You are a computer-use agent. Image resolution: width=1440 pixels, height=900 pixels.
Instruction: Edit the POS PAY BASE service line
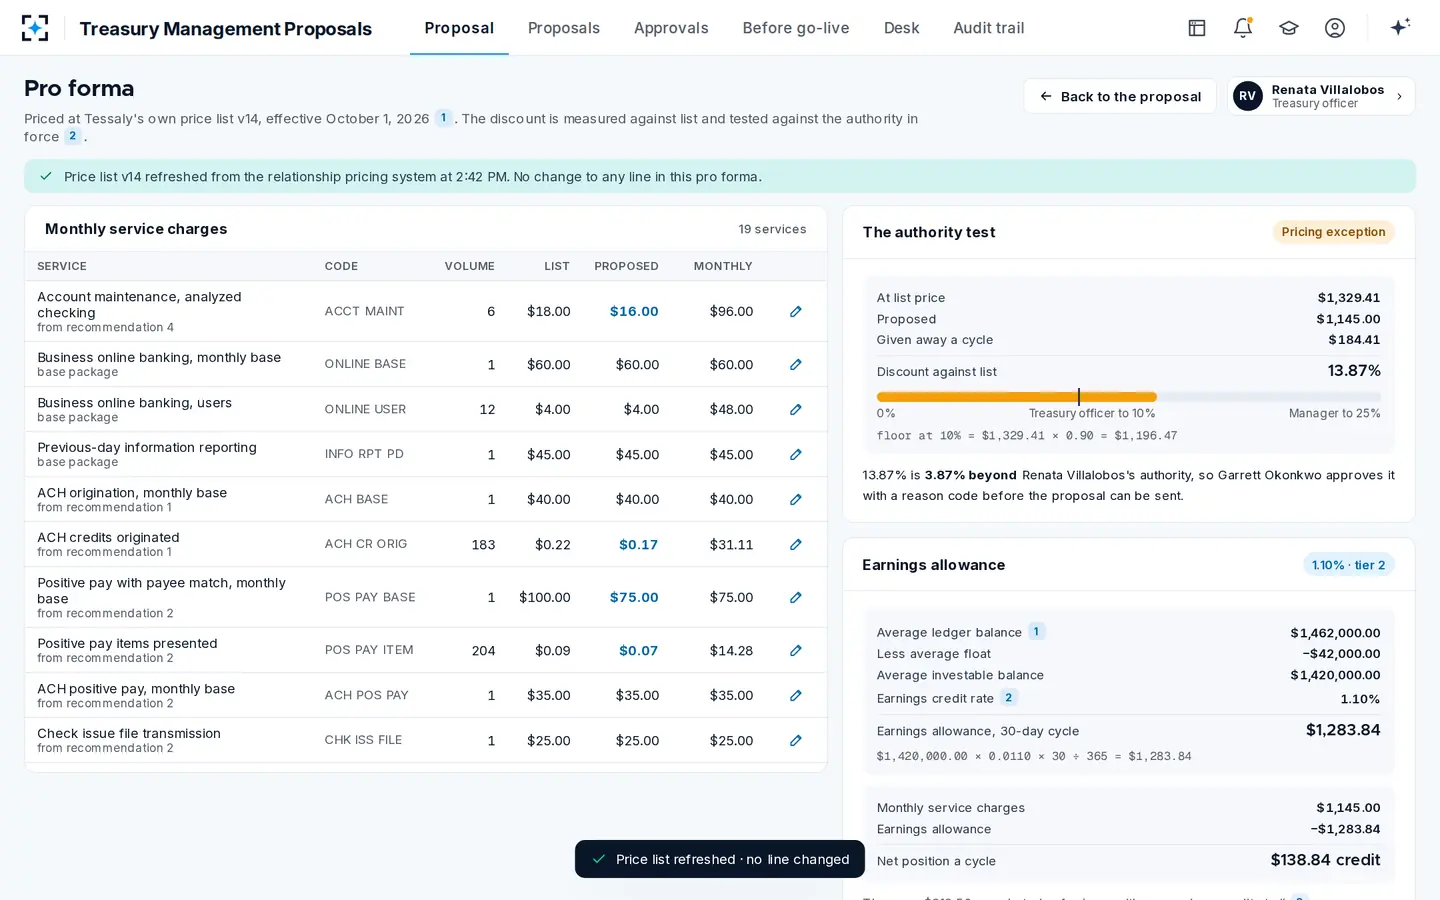796,598
